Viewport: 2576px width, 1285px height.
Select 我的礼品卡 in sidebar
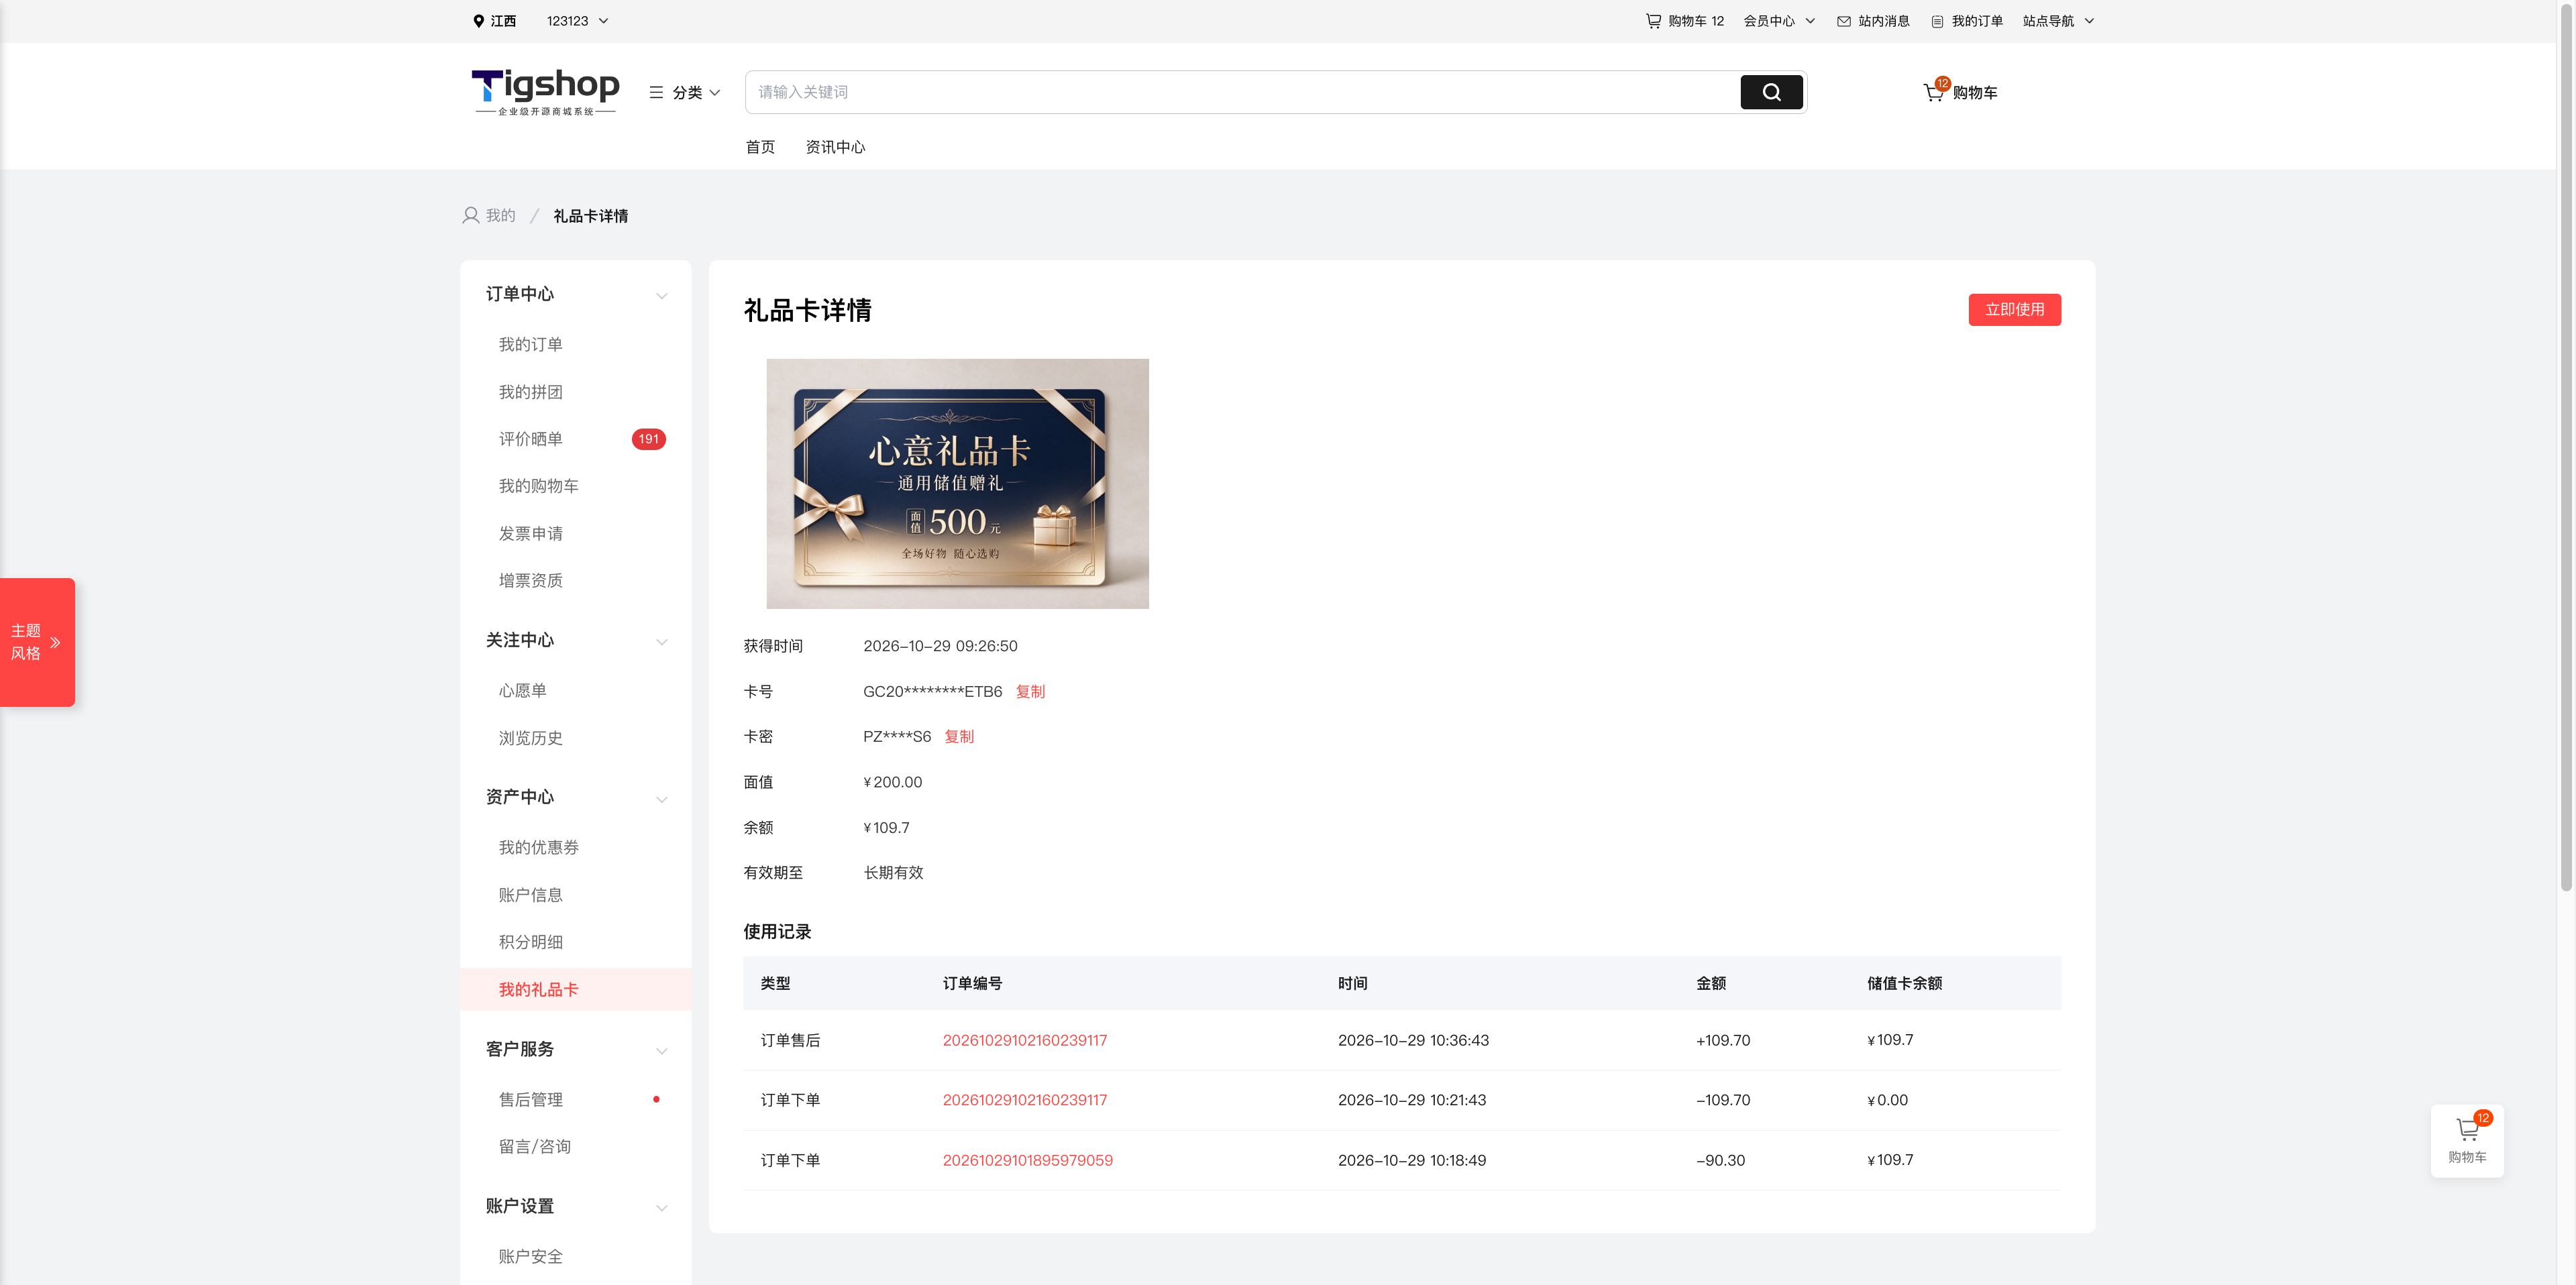coord(576,989)
